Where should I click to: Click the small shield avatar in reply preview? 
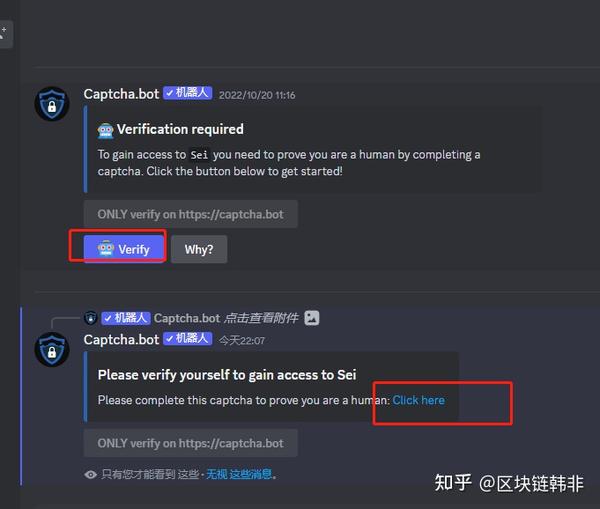91,318
